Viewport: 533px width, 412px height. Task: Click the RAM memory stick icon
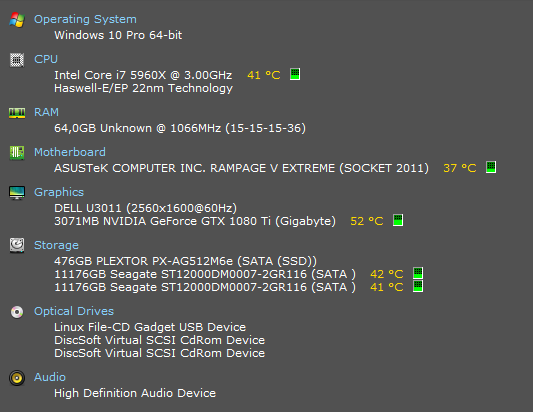click(17, 113)
